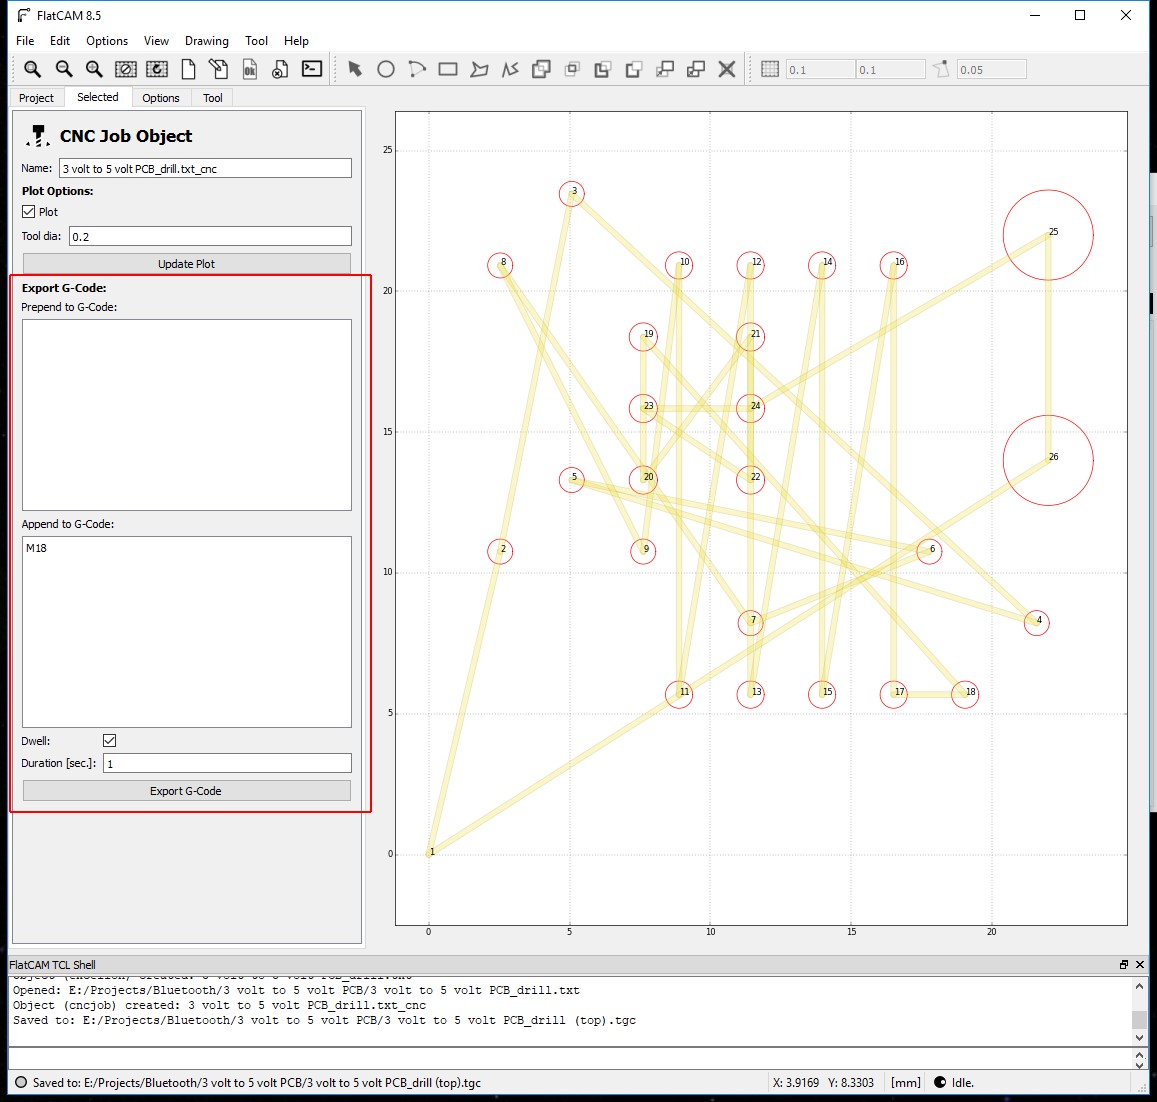The width and height of the screenshot is (1157, 1102).
Task: Click the TCL Shell command input line
Action: click(x=570, y=1058)
